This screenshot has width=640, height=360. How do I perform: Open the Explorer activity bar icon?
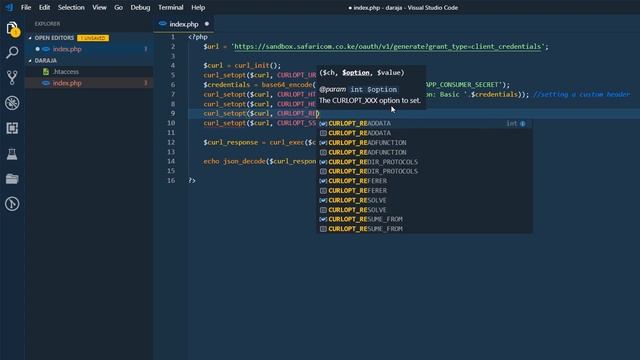click(x=12, y=29)
